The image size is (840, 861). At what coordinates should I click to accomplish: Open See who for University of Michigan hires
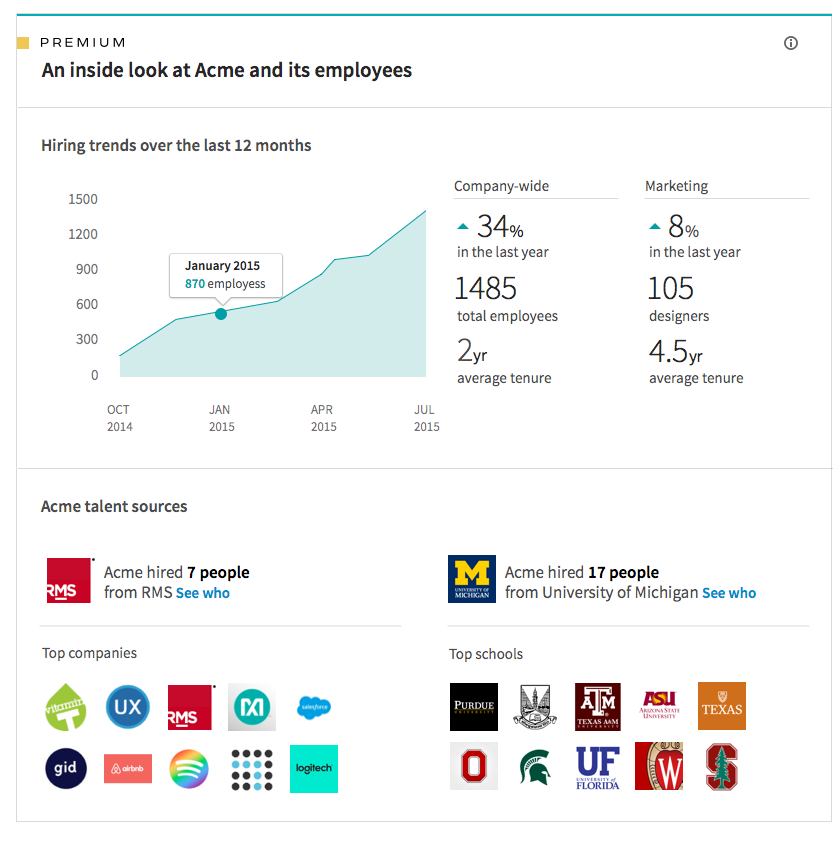click(729, 593)
